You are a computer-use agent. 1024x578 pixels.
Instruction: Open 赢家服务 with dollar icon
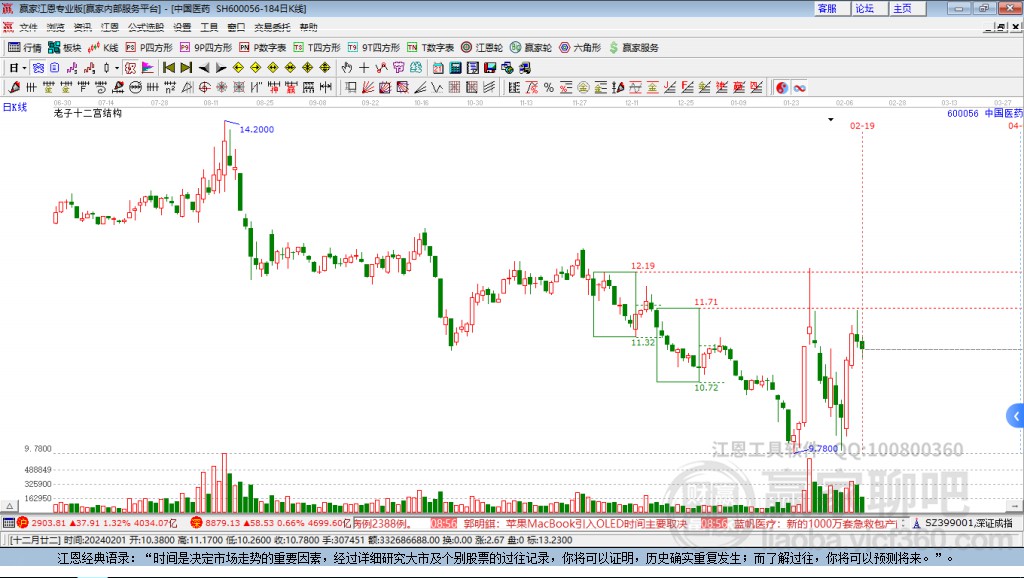(x=634, y=48)
